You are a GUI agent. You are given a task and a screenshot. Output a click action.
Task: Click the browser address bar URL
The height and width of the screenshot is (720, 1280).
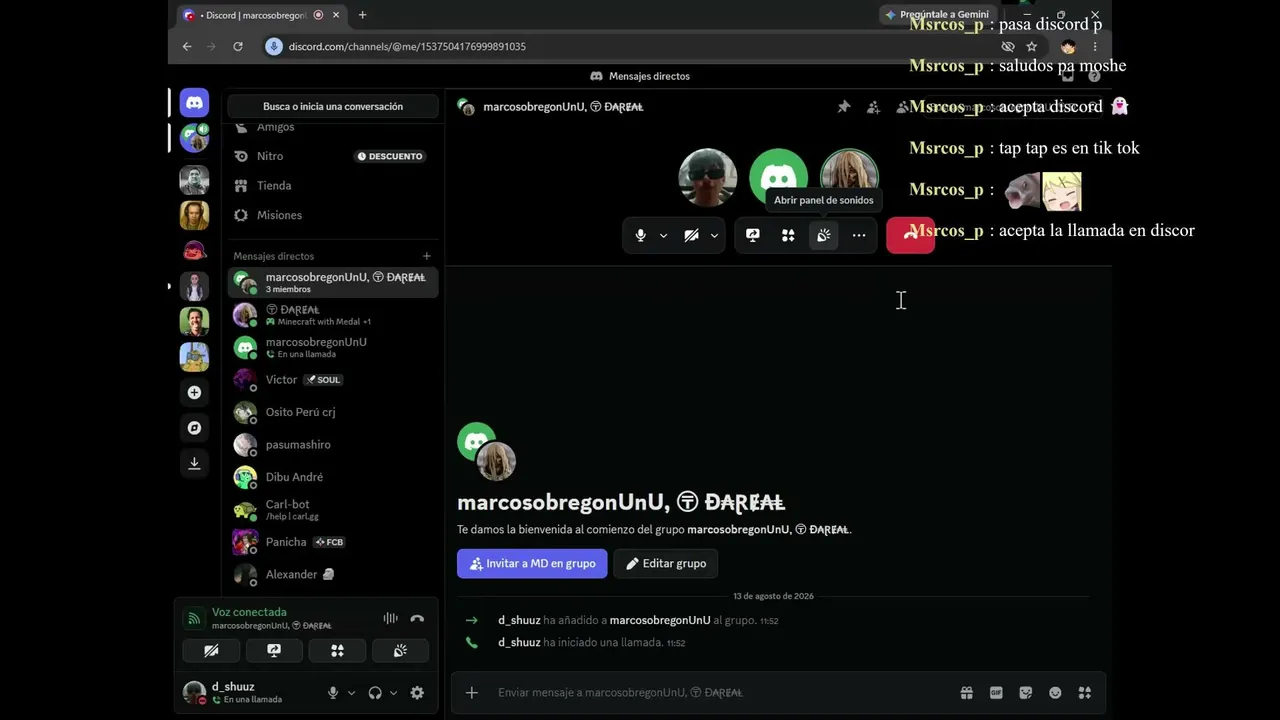[x=407, y=46]
